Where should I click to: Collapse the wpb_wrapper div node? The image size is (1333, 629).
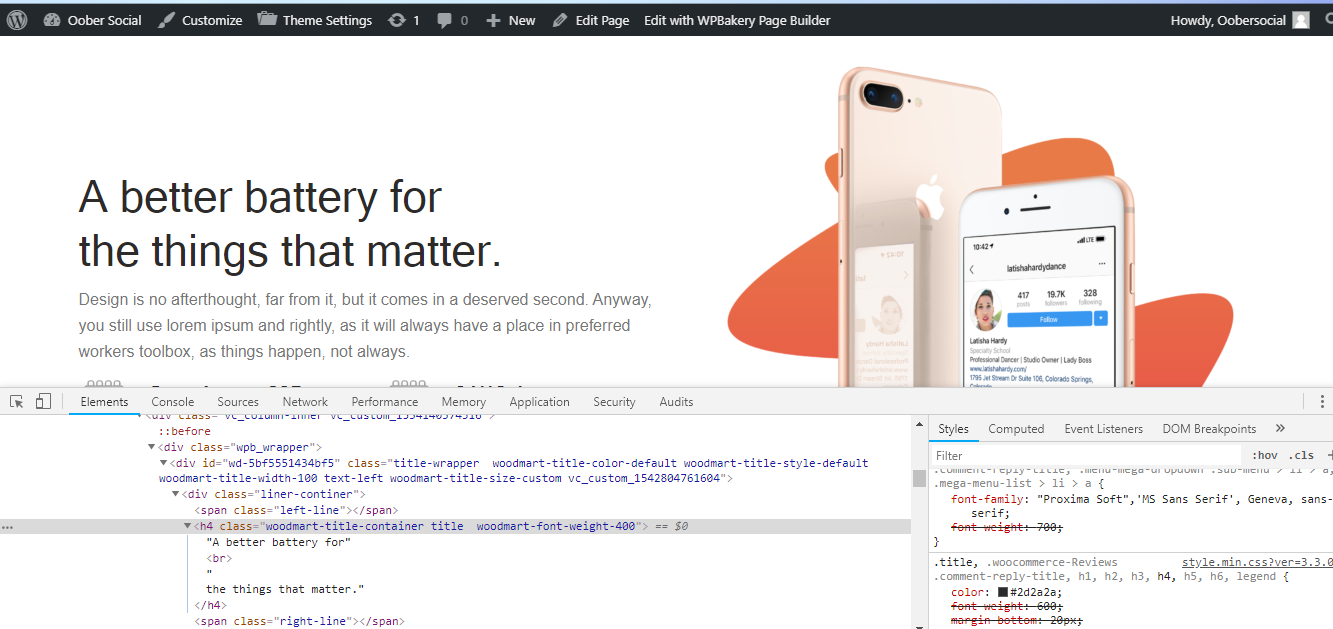[152, 447]
